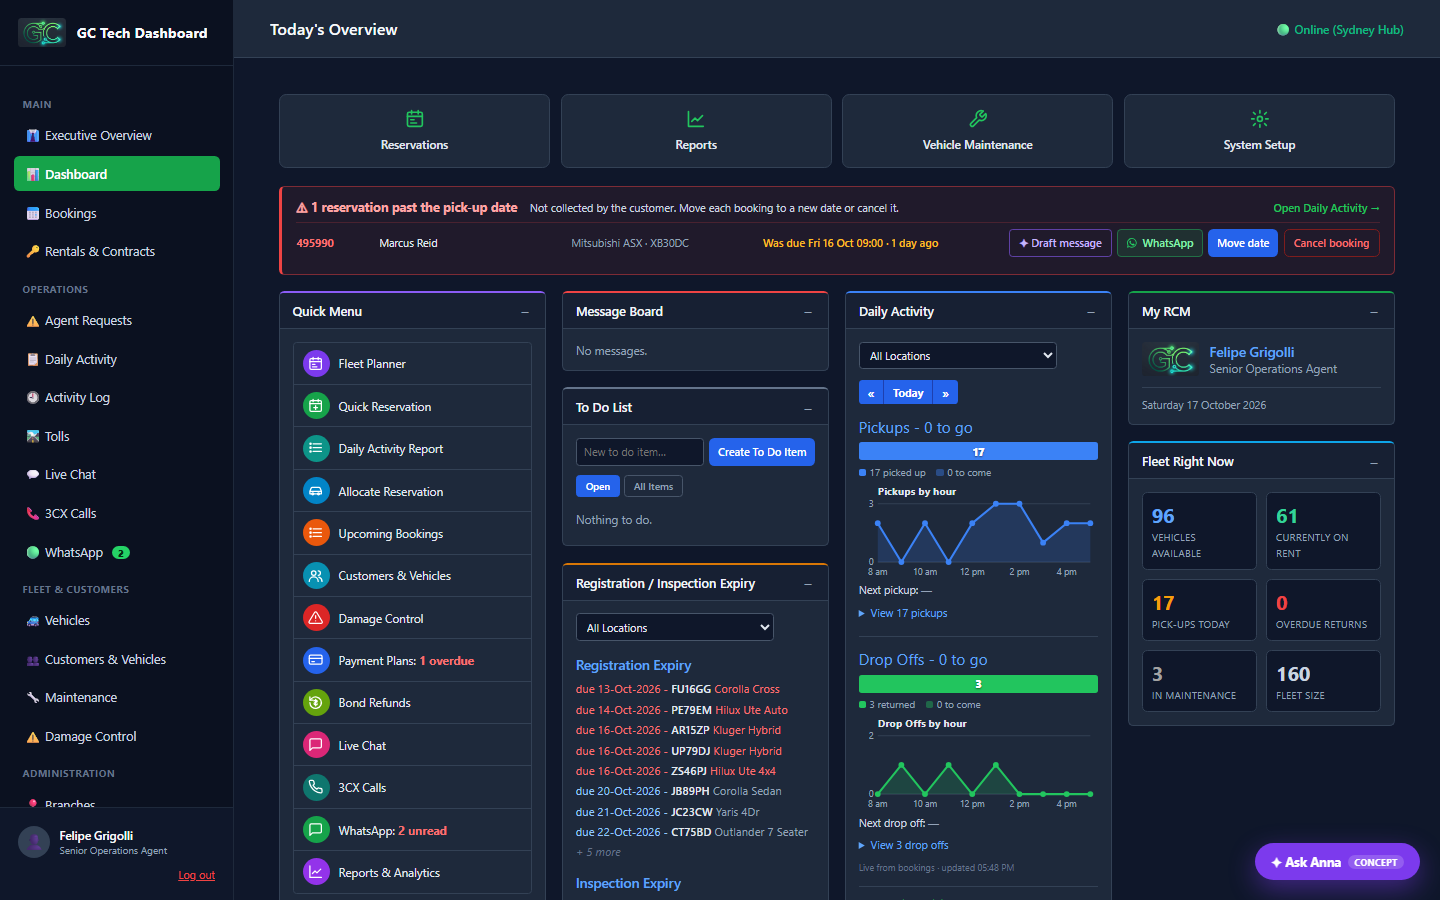Click Upcoming Bookings orange icon

coord(316,533)
